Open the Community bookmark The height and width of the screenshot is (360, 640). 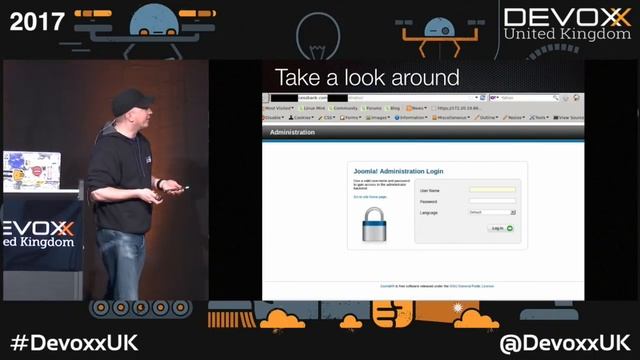pyautogui.click(x=343, y=108)
